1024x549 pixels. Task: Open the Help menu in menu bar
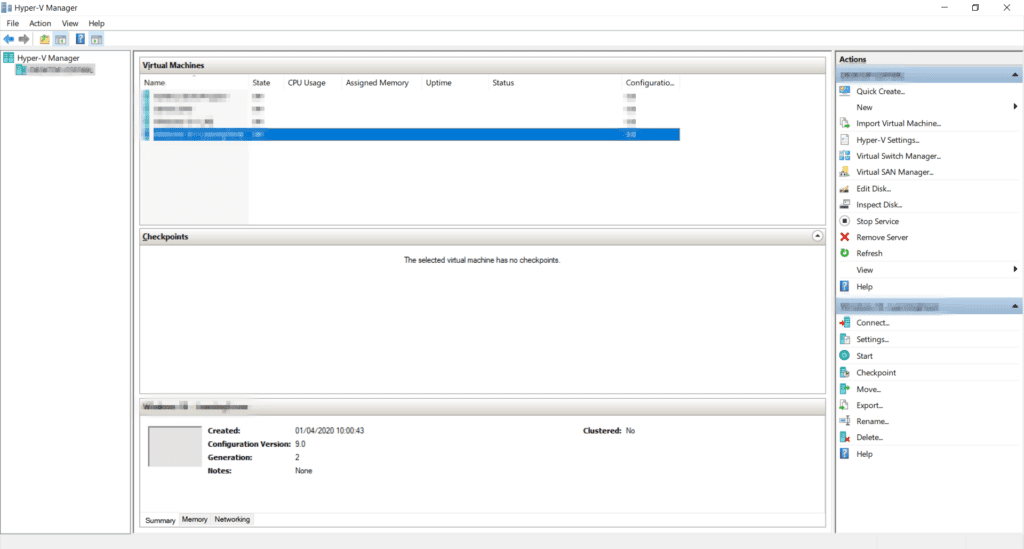(96, 23)
